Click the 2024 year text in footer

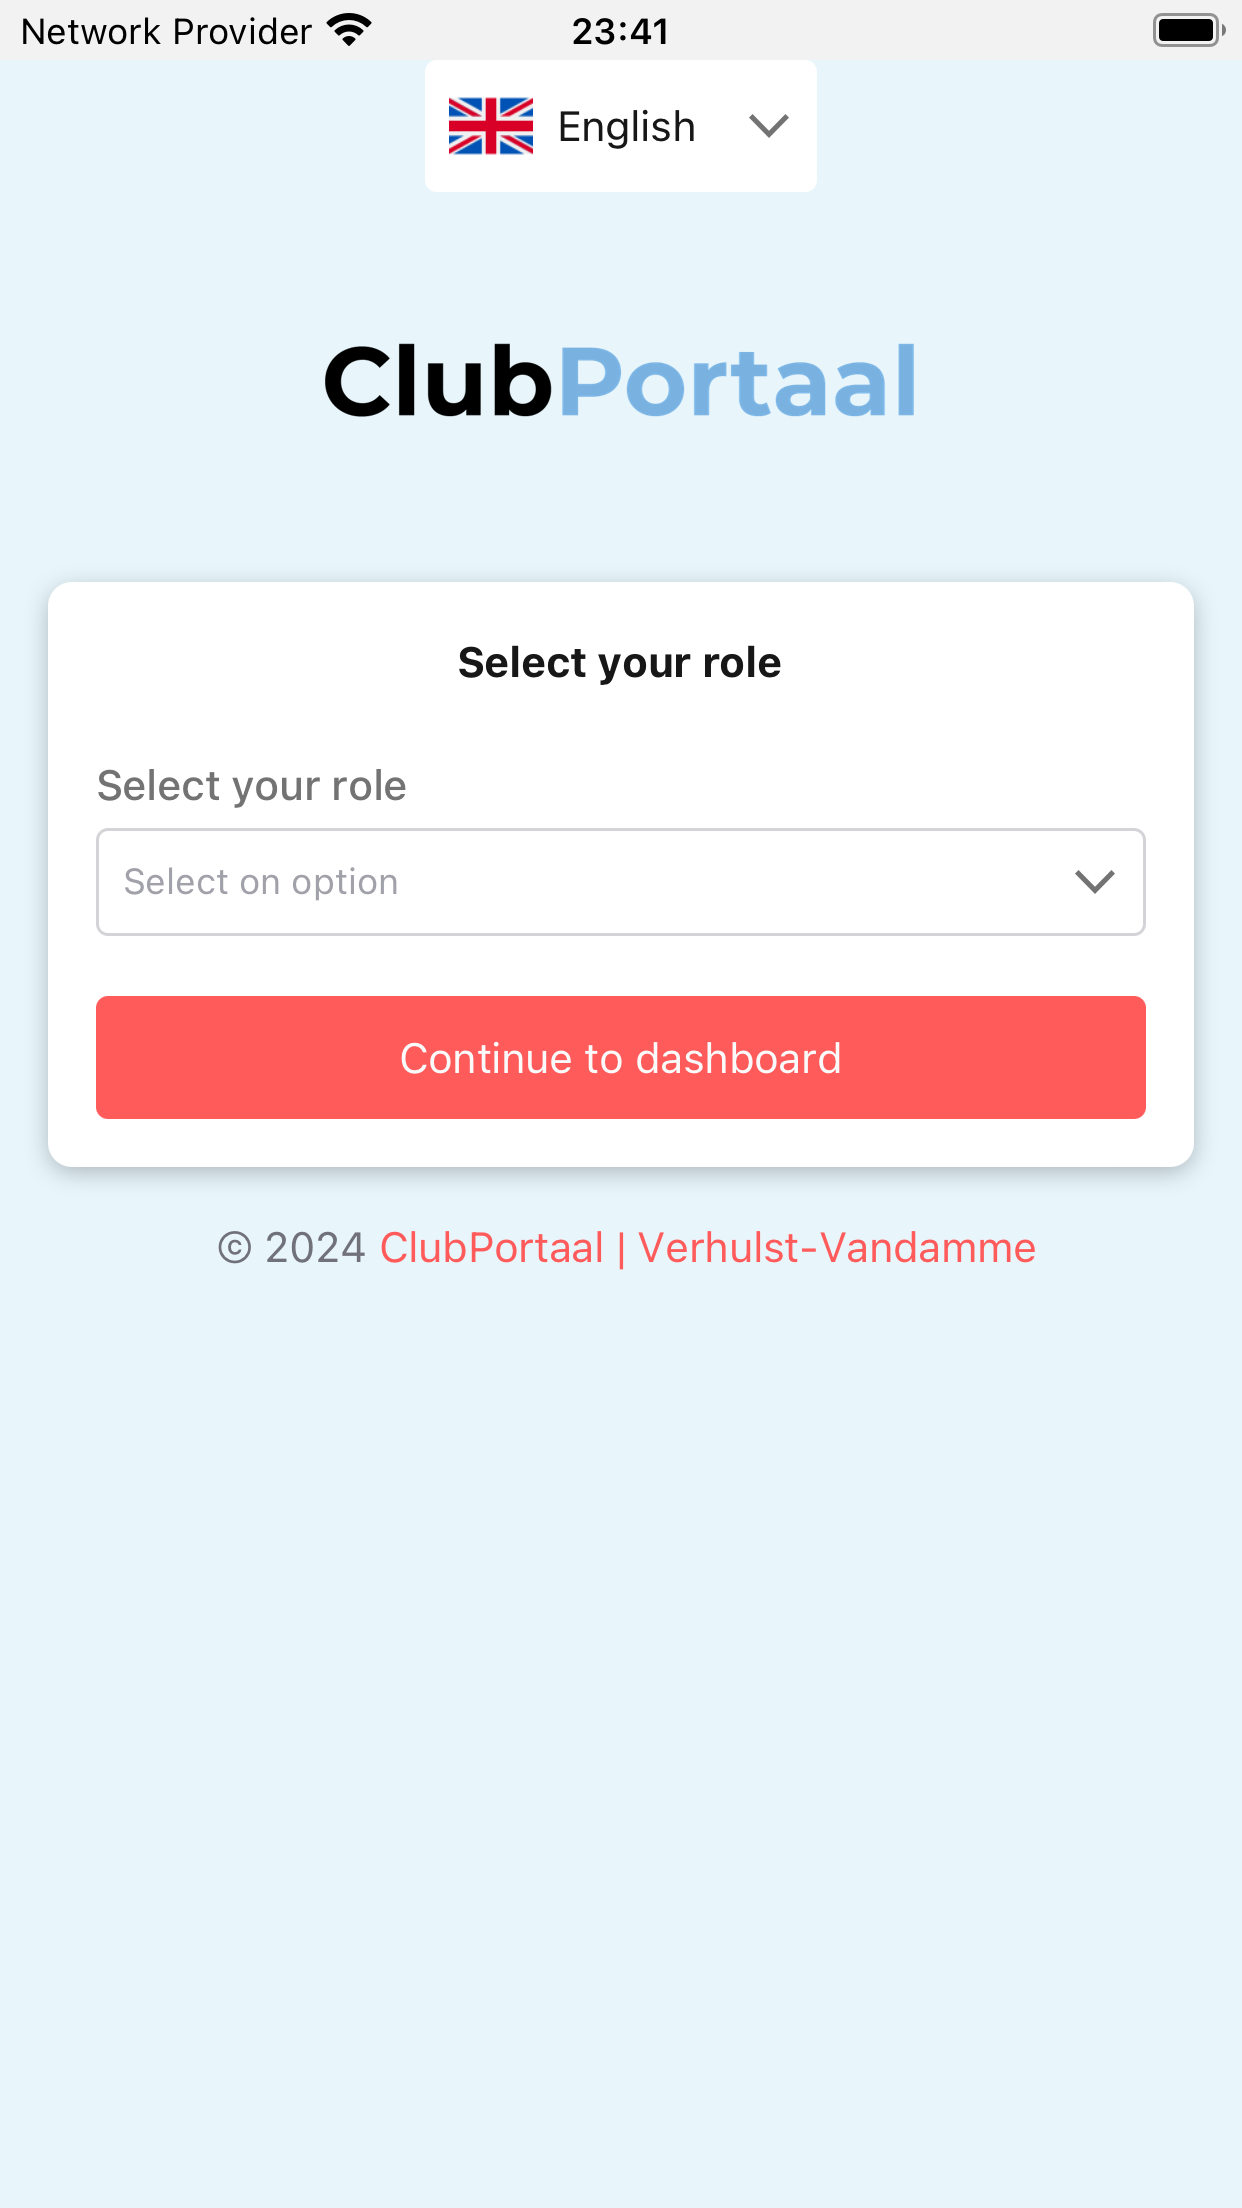pyautogui.click(x=315, y=1248)
